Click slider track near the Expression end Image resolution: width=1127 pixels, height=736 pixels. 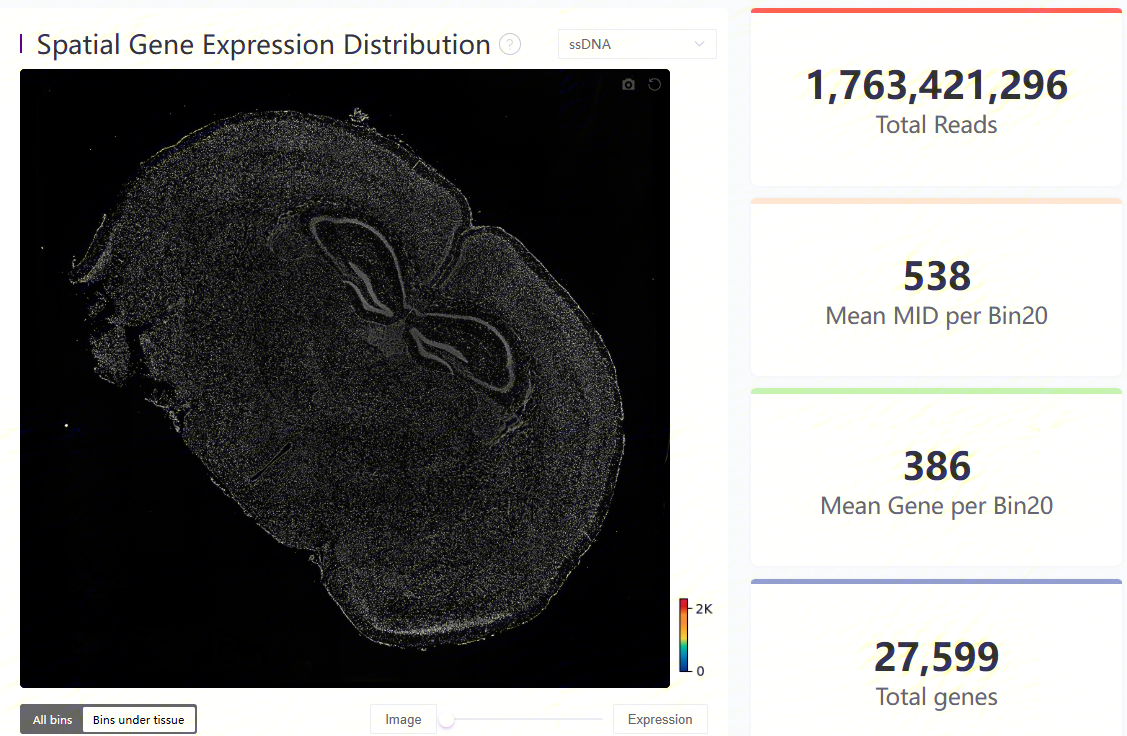pos(593,719)
